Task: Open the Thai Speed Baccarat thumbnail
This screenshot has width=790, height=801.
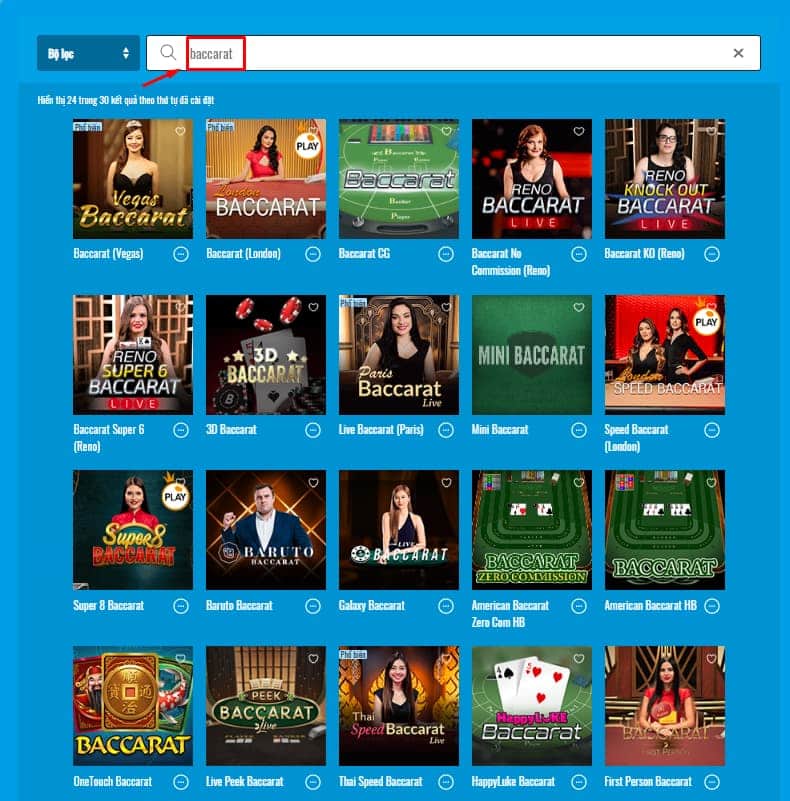Action: [x=399, y=706]
